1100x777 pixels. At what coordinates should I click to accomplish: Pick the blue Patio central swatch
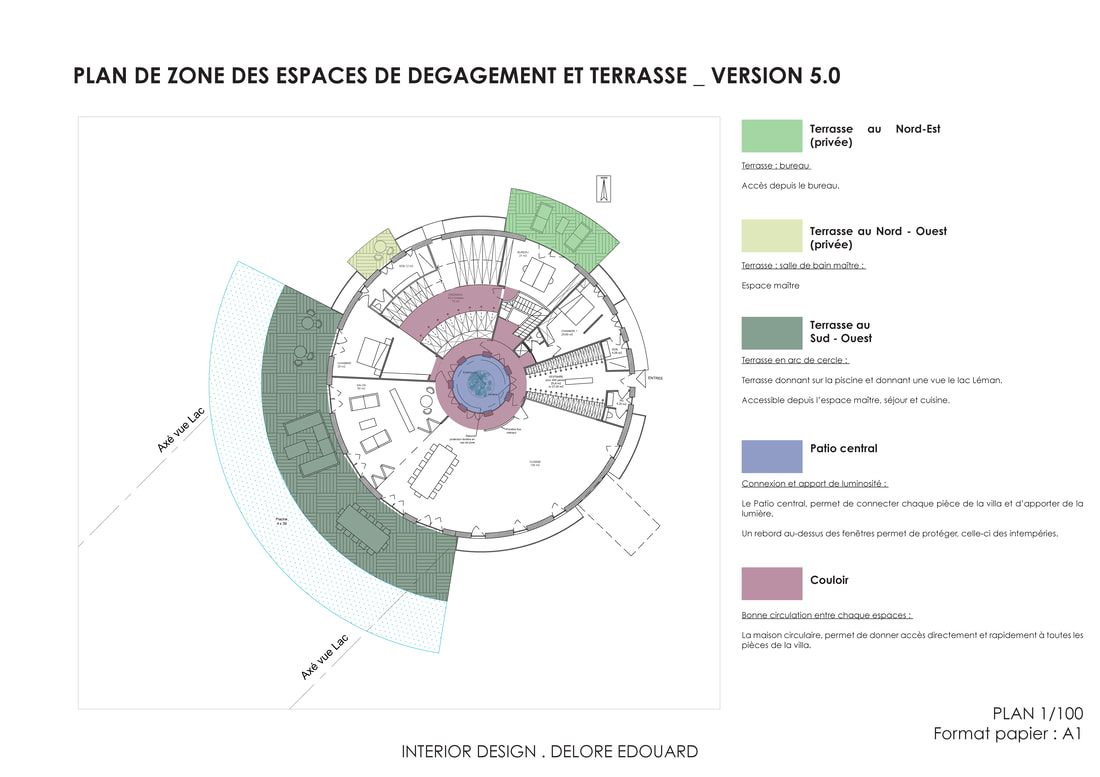click(x=772, y=456)
